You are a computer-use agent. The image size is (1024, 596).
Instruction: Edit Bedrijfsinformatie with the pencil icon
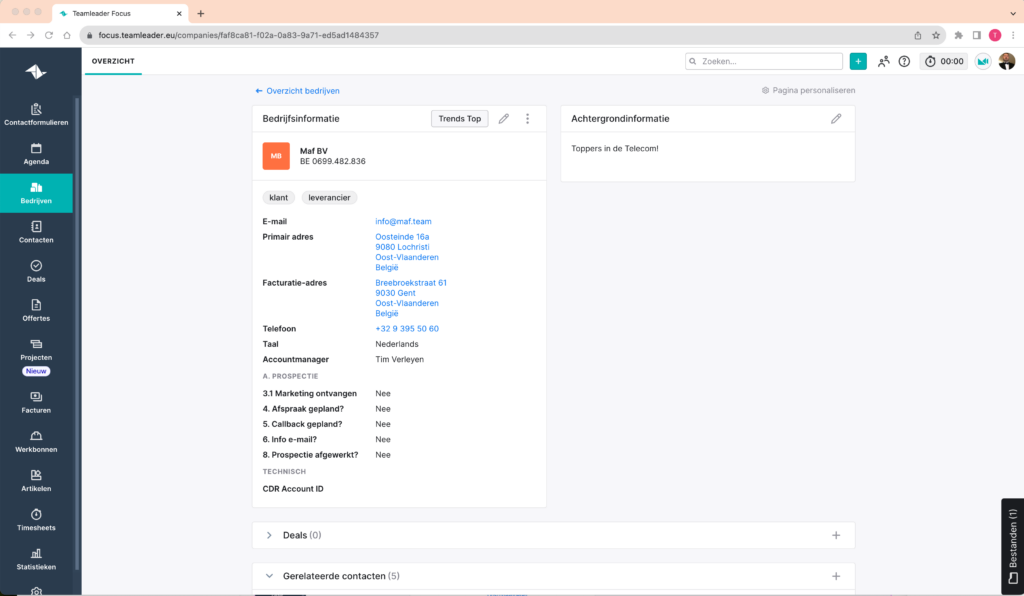504,119
